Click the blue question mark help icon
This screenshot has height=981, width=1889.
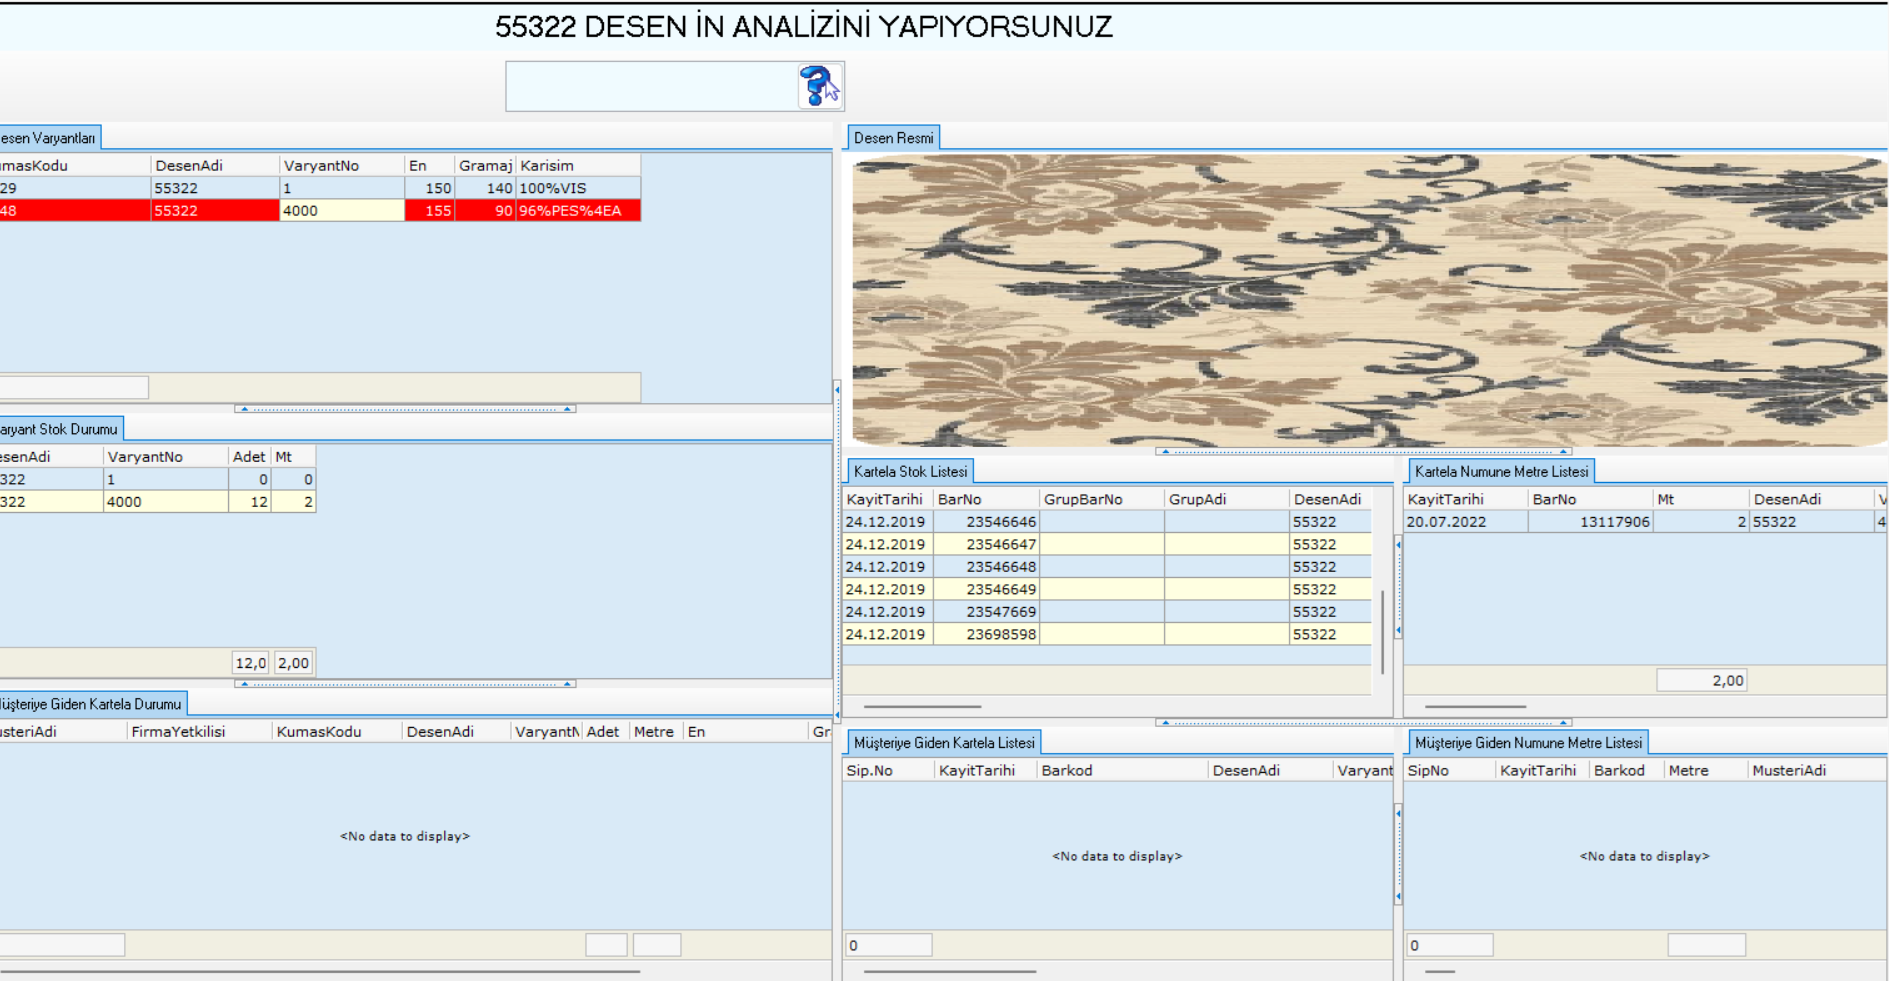[x=819, y=86]
